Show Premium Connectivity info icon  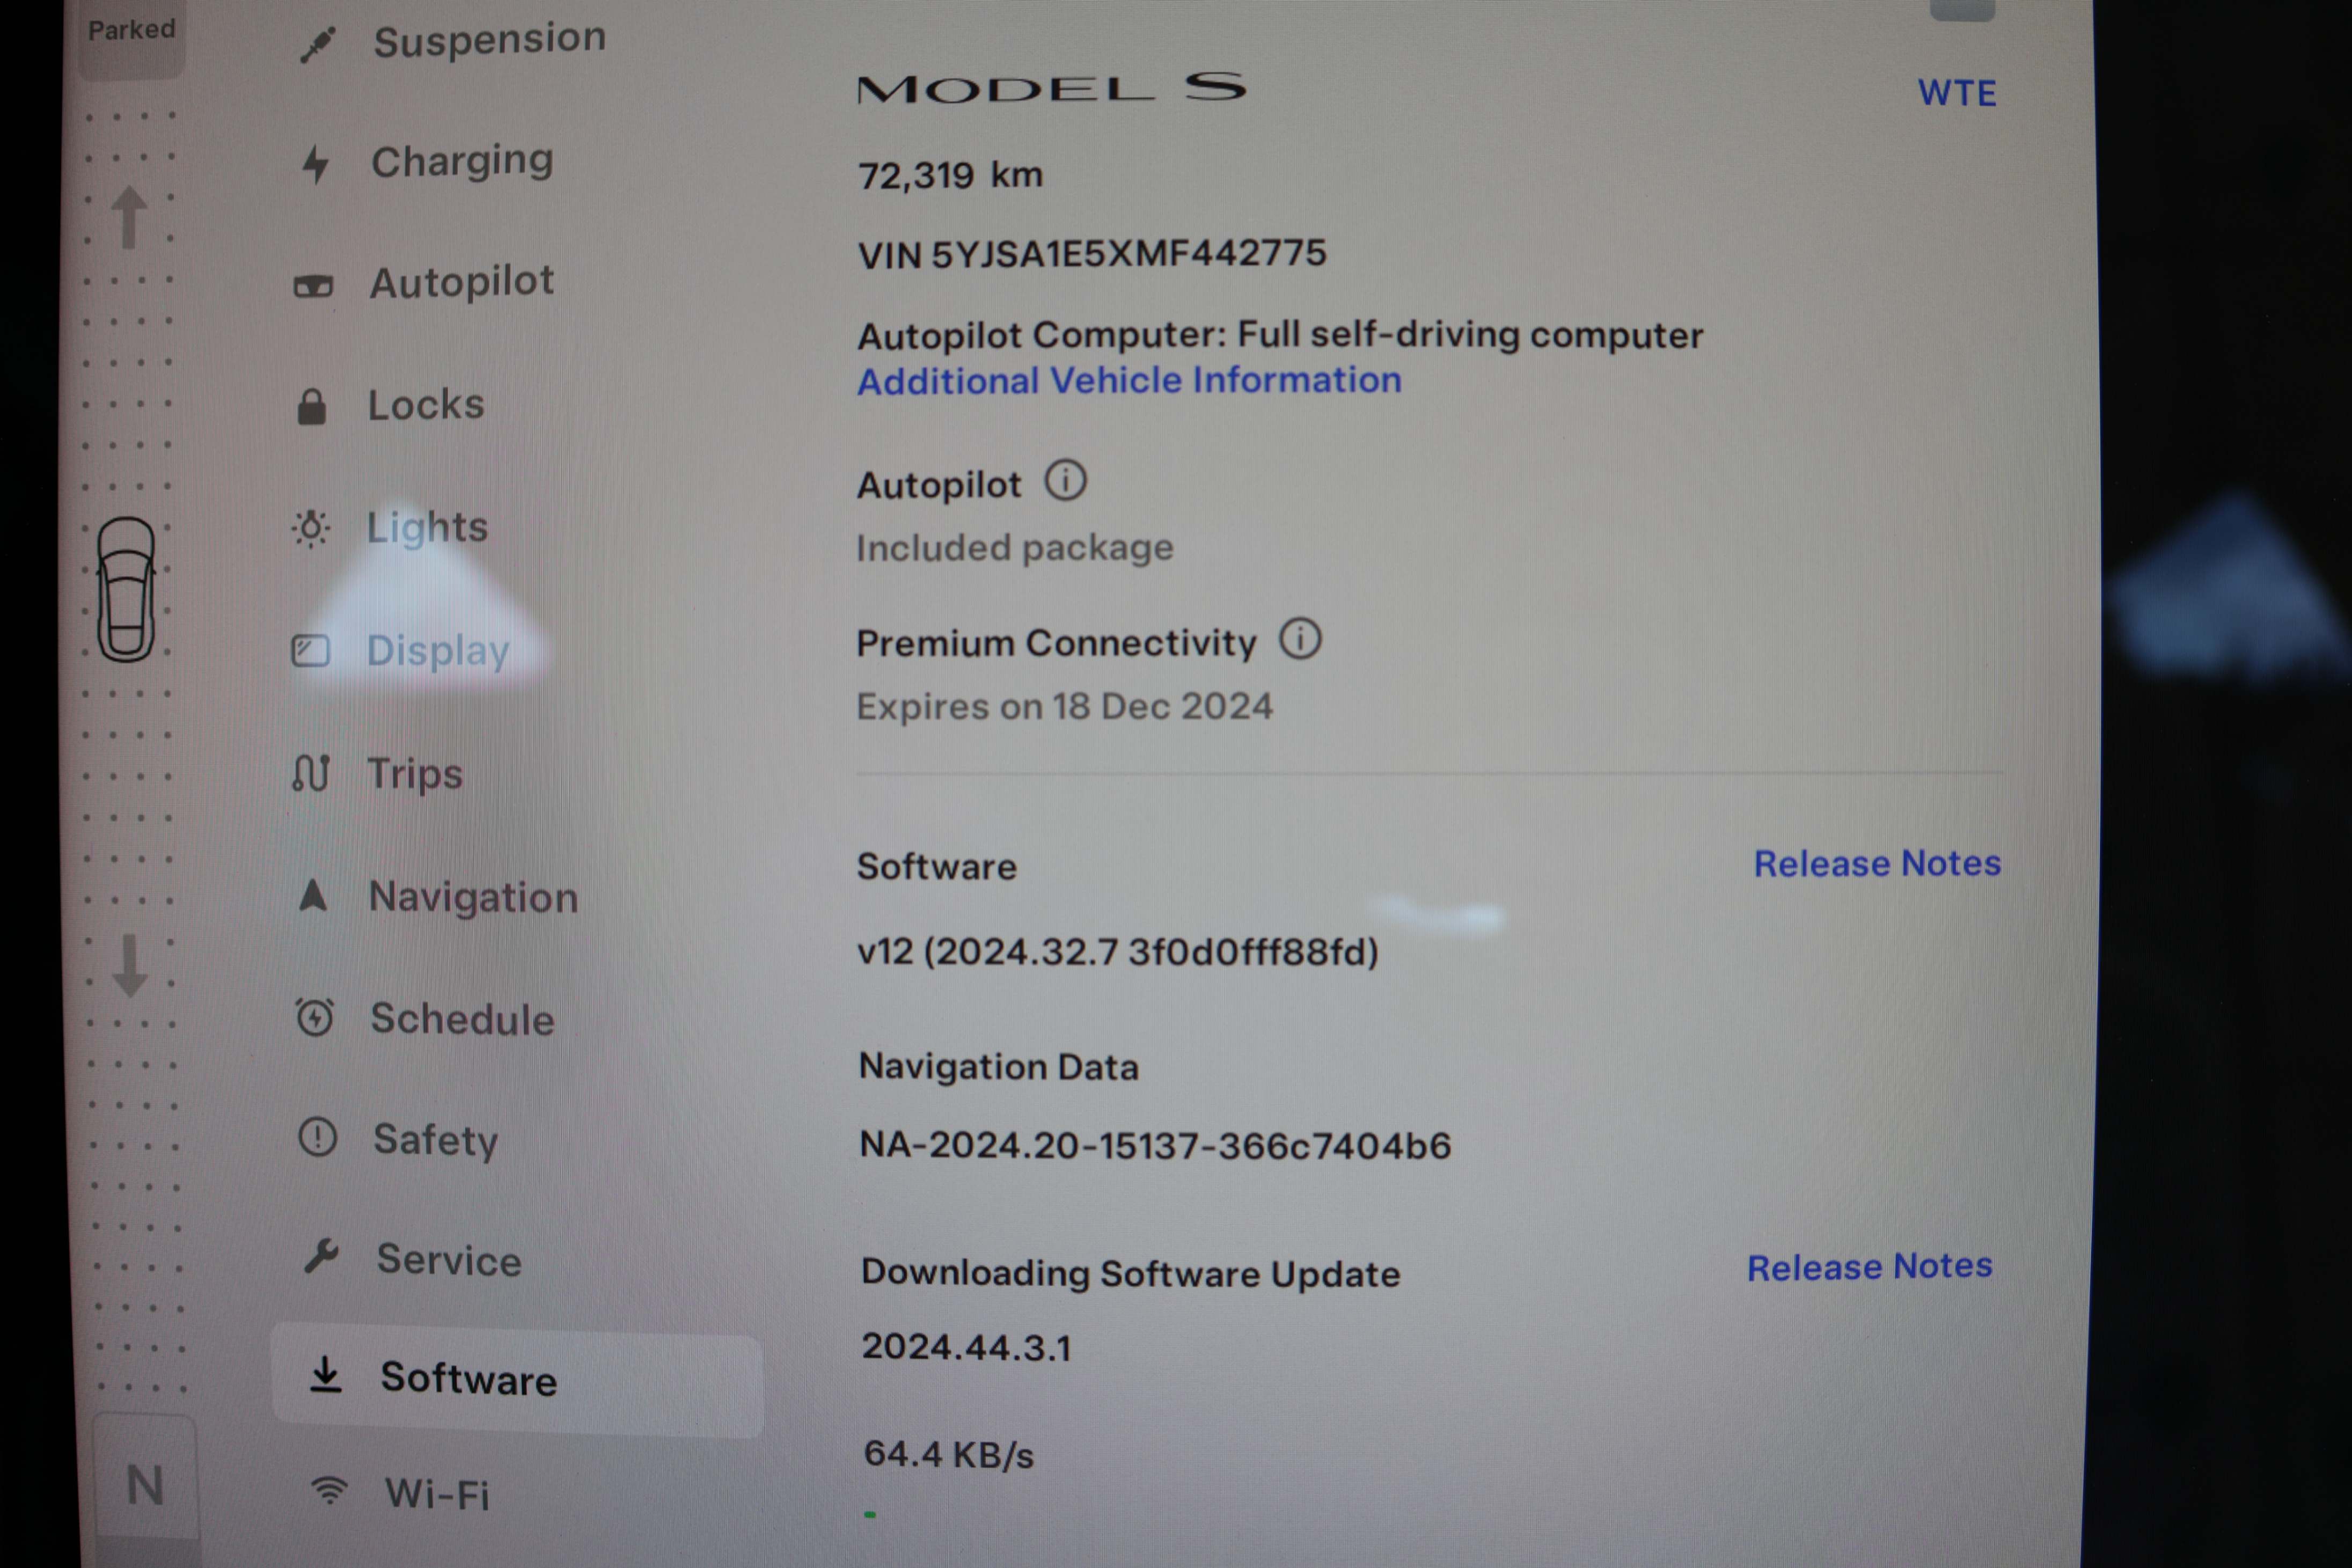1300,639
